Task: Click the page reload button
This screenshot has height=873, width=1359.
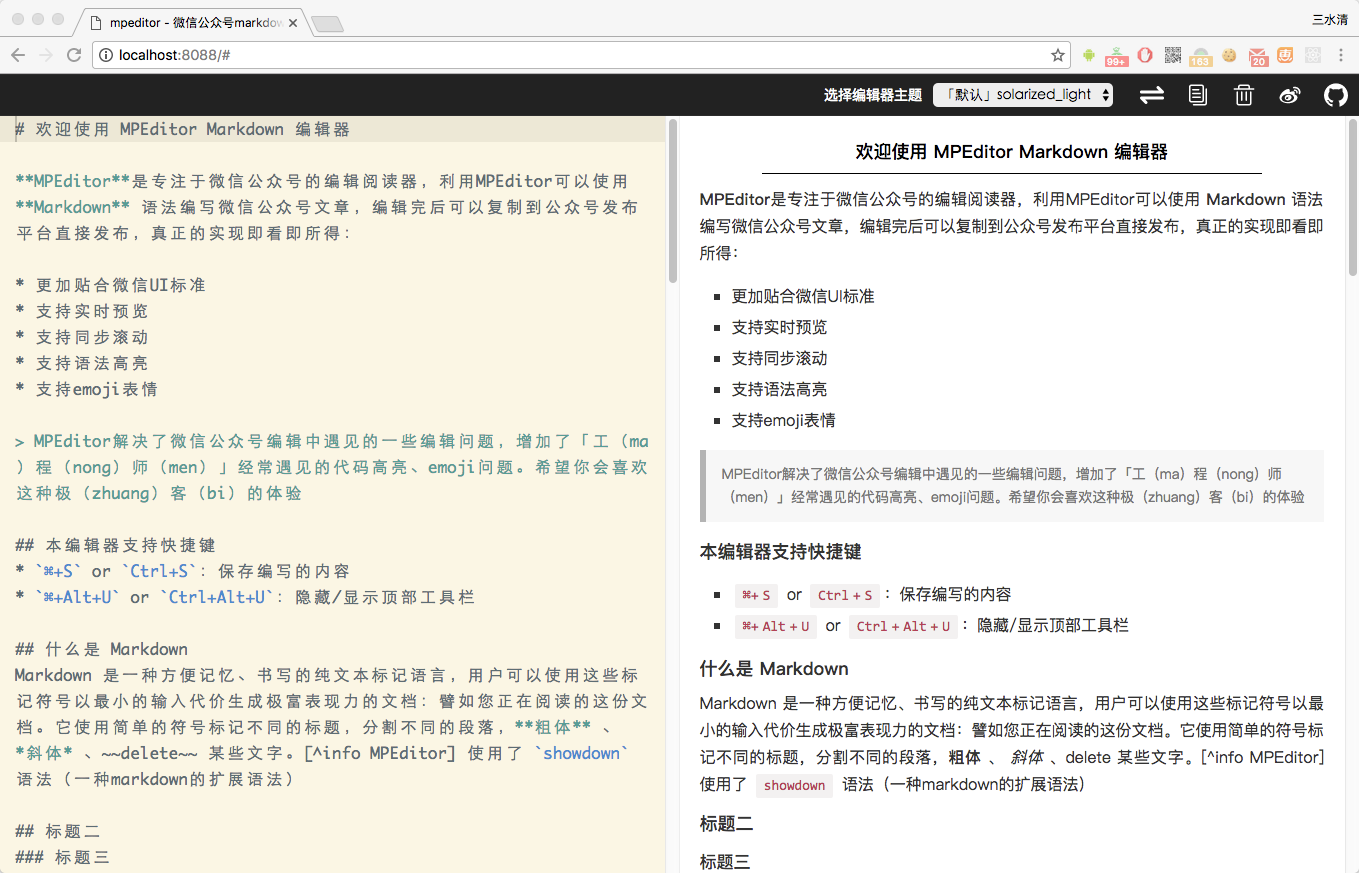Action: pyautogui.click(x=74, y=55)
